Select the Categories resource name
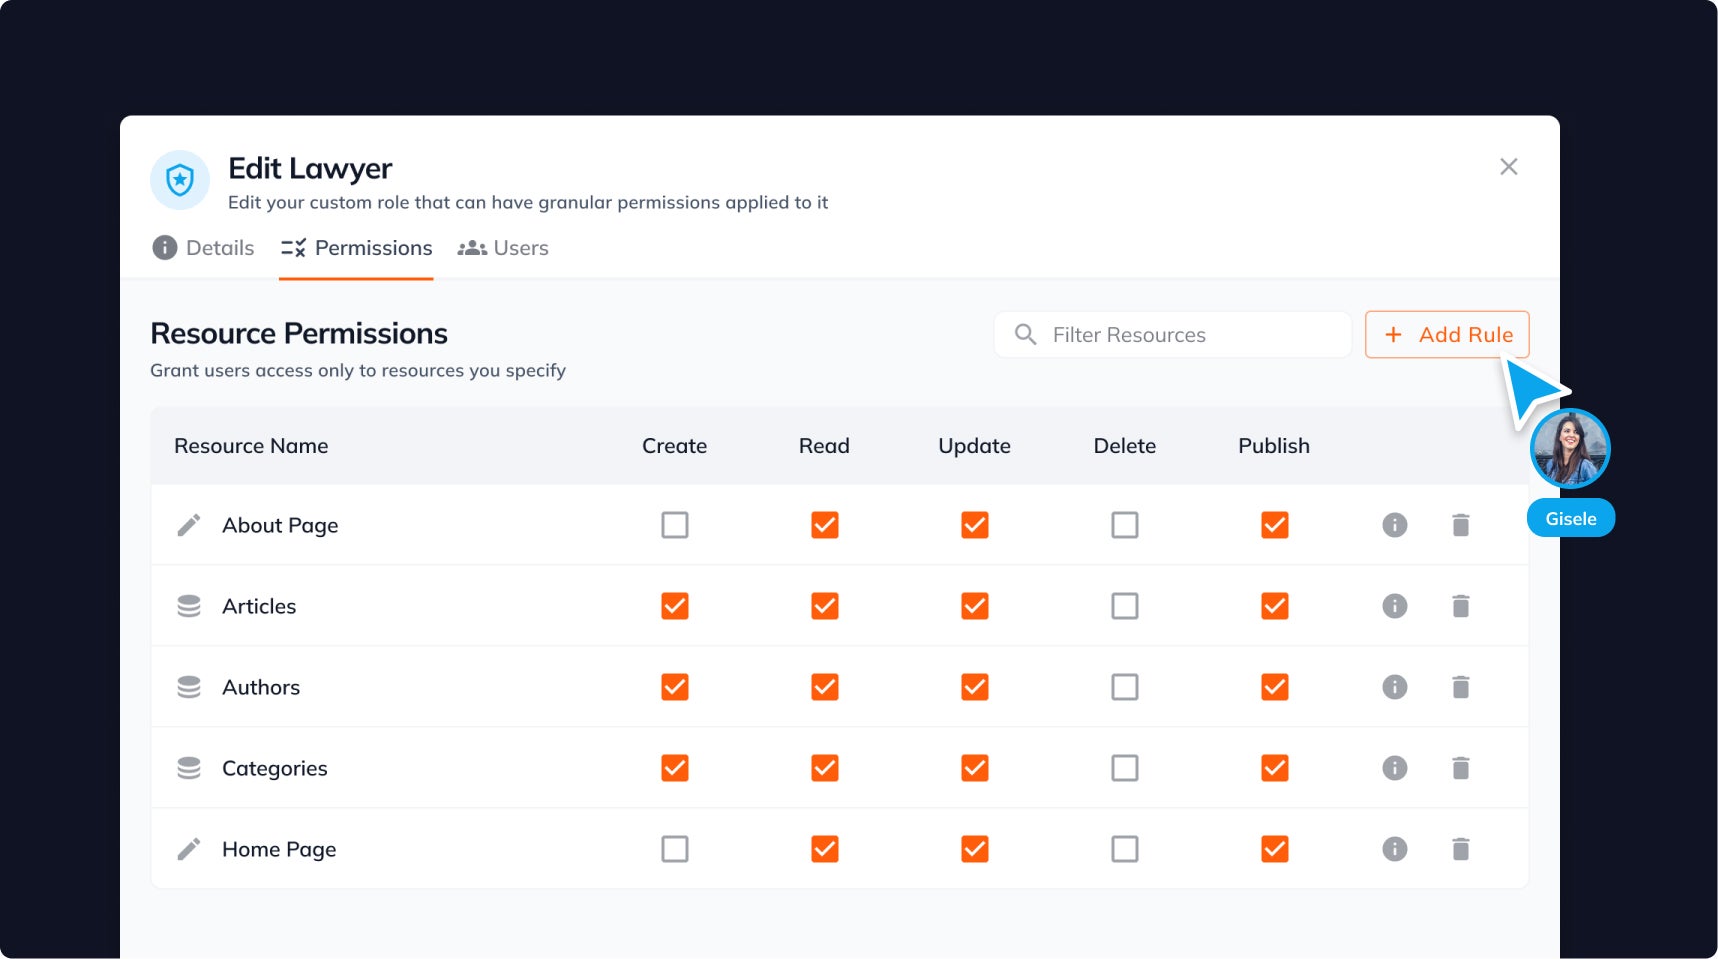1718x959 pixels. pyautogui.click(x=275, y=769)
